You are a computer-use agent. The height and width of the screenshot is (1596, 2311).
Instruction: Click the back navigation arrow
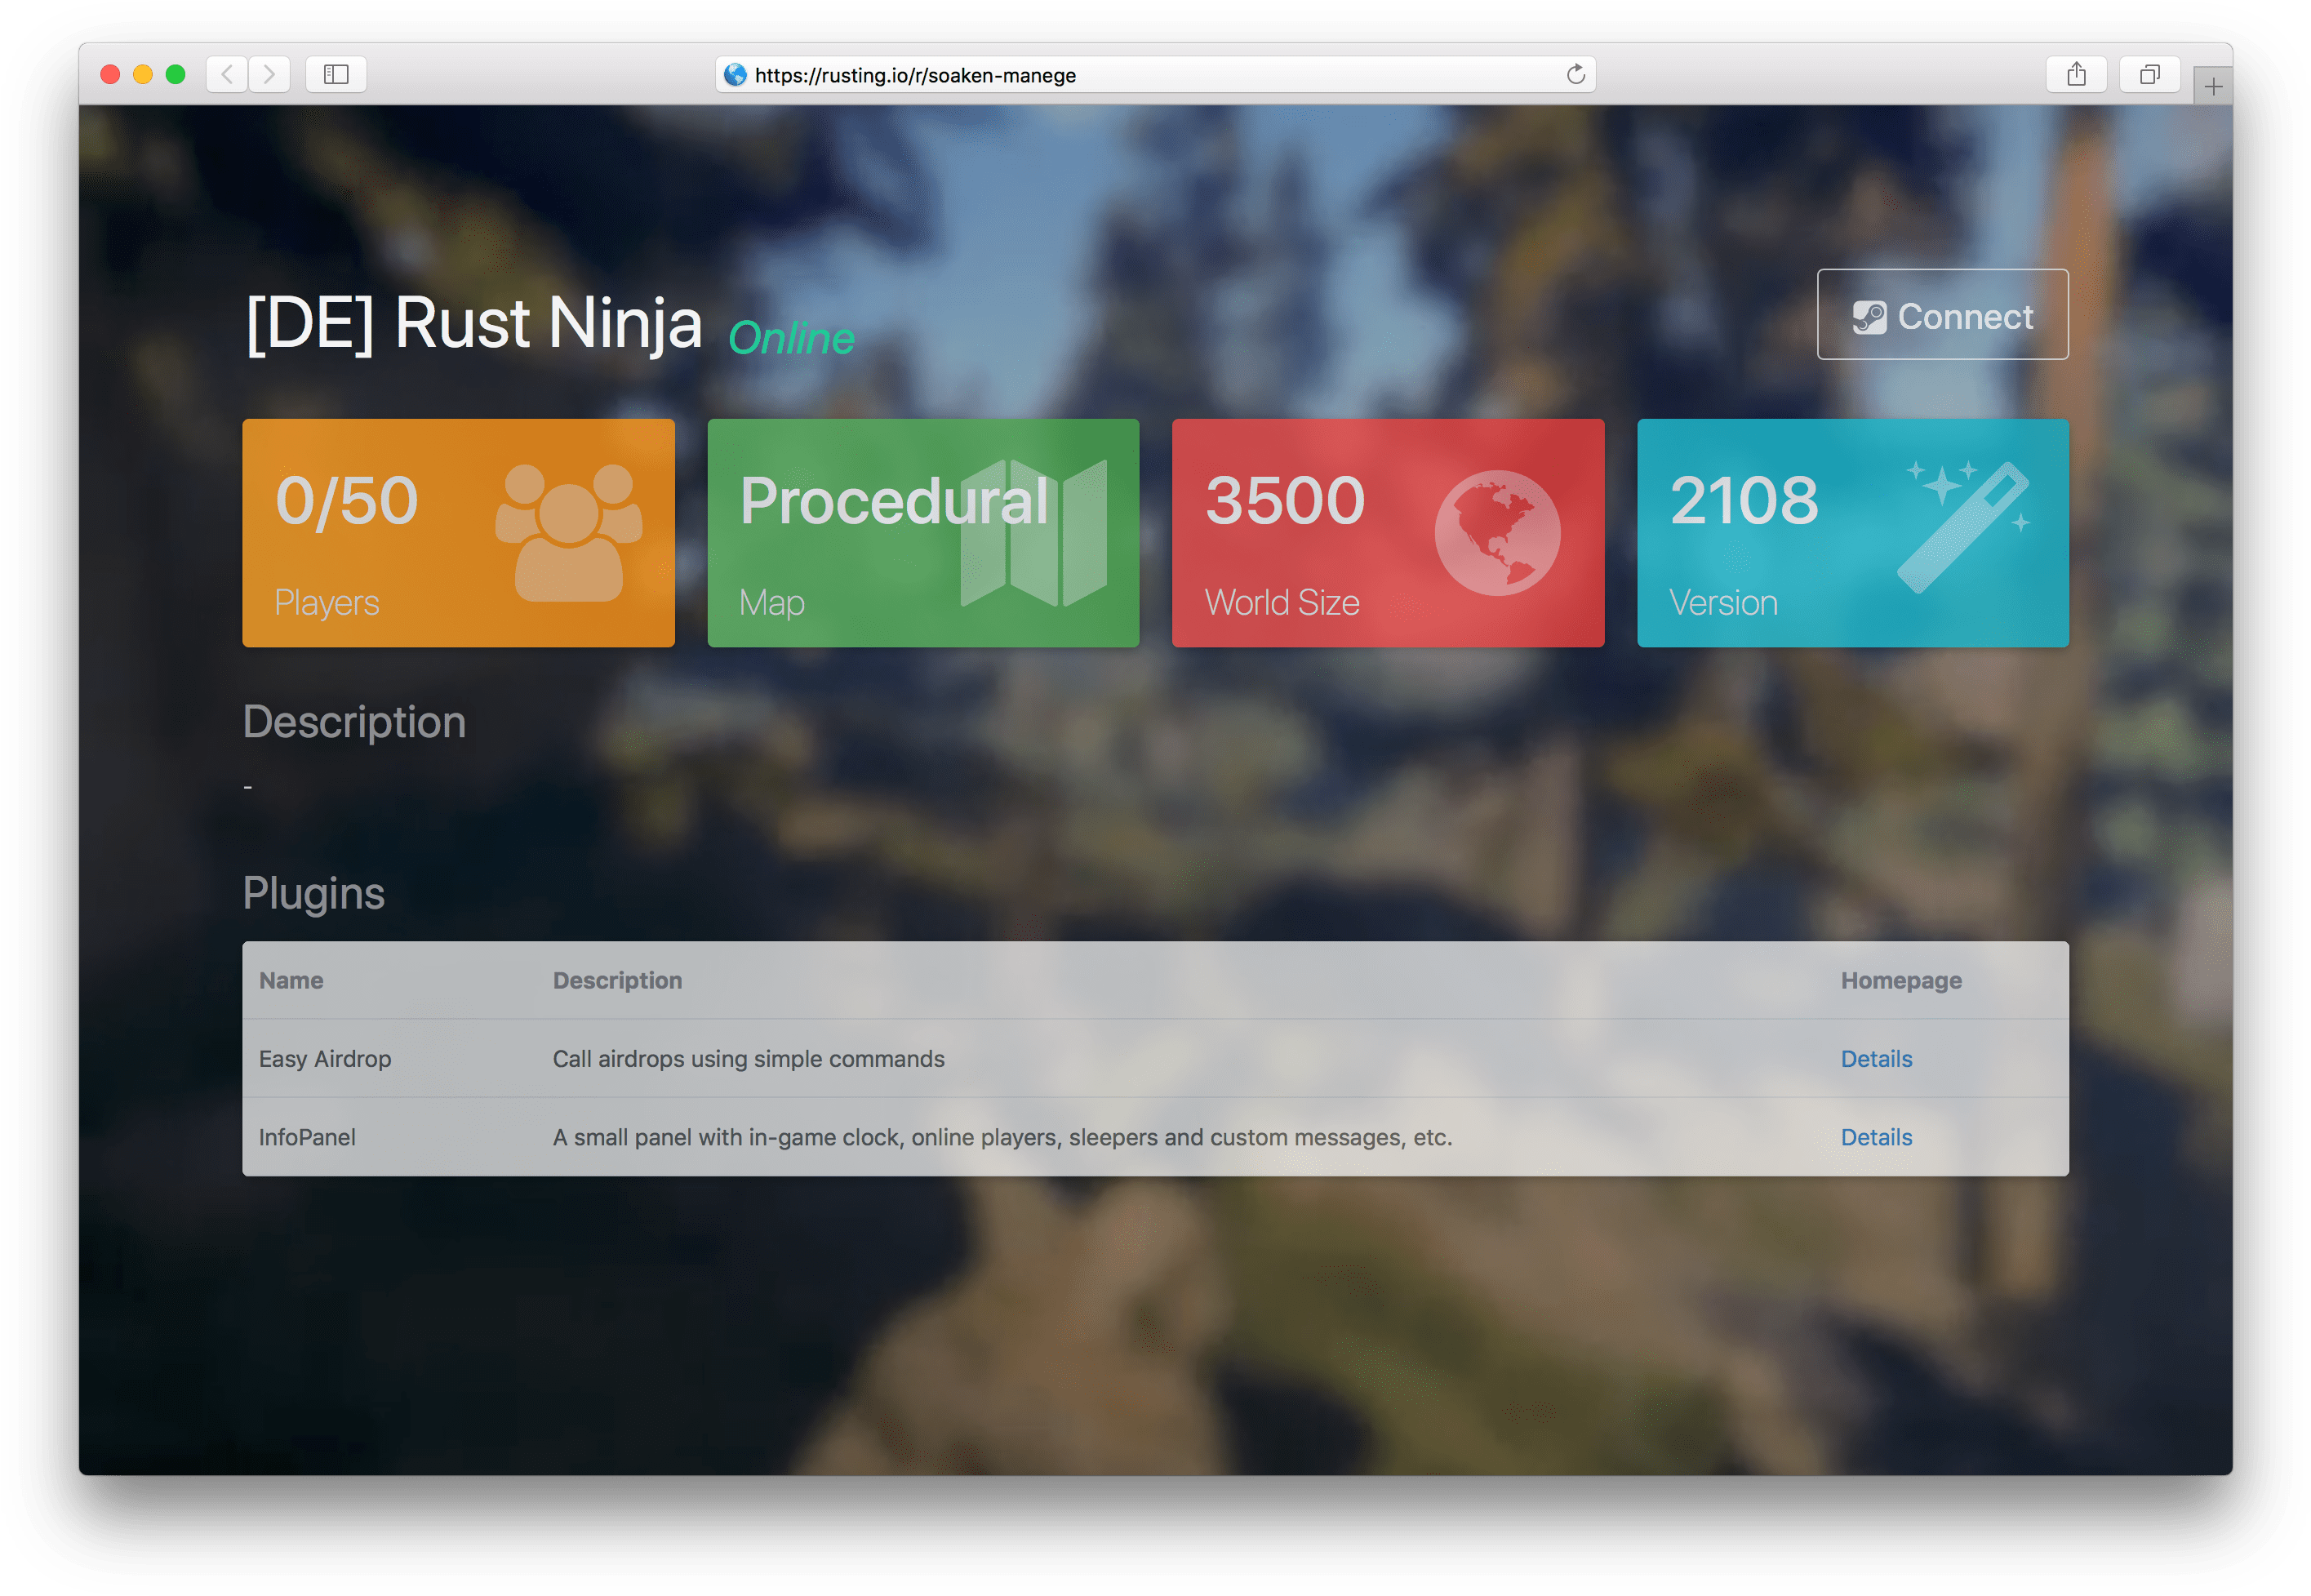[227, 74]
